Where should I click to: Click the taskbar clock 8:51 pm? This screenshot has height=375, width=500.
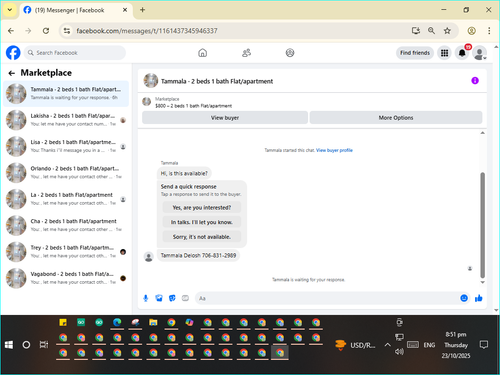[456, 334]
